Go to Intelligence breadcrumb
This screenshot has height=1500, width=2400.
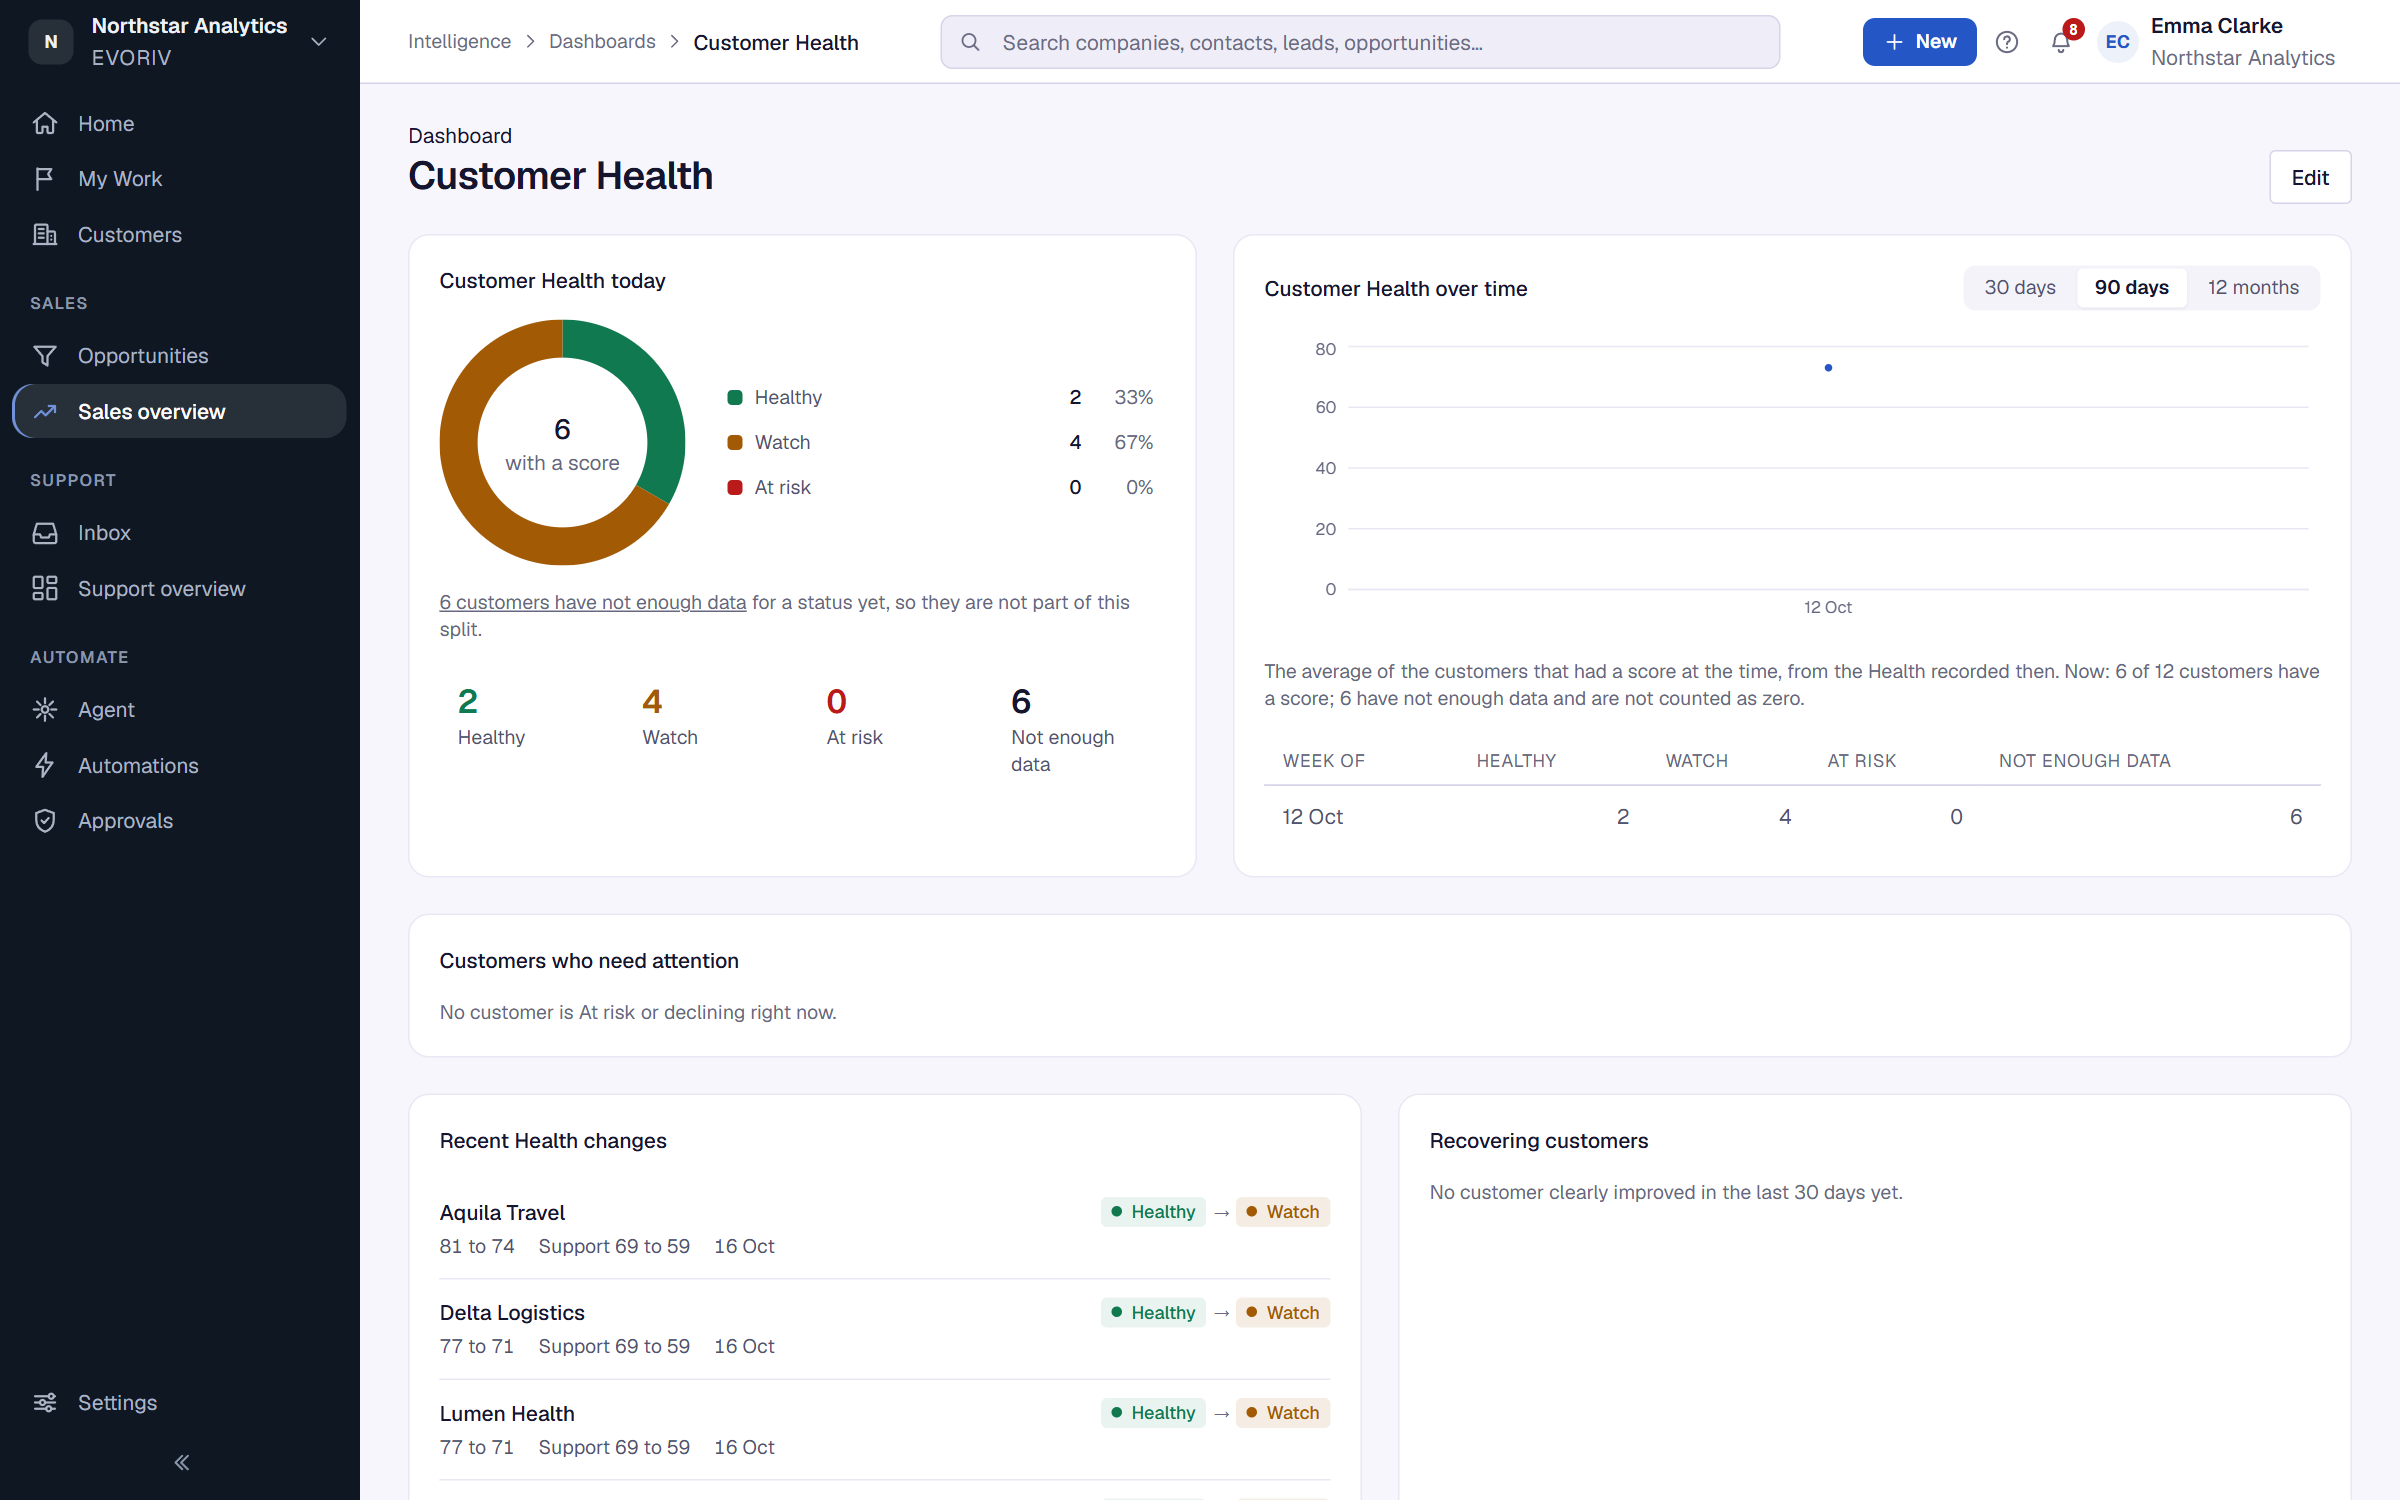click(x=459, y=42)
